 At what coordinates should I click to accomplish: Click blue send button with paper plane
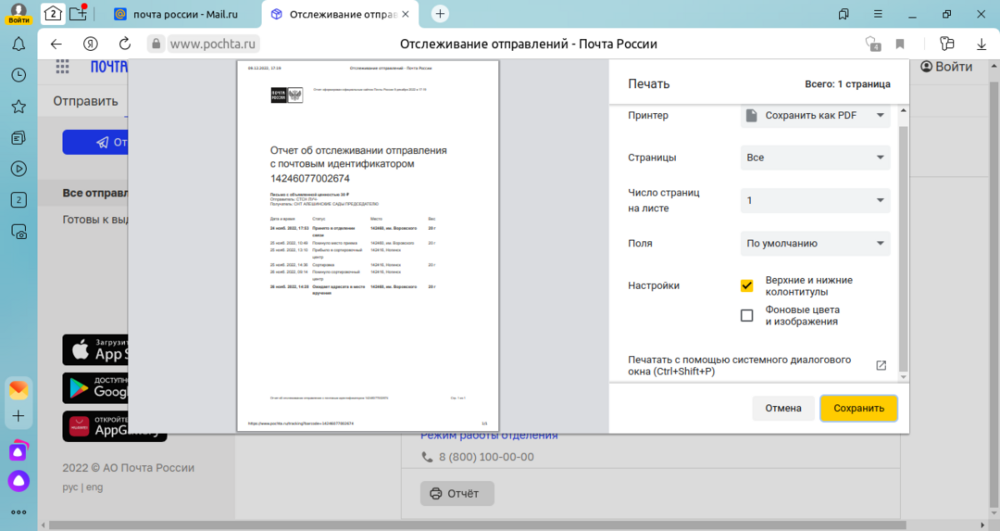[x=95, y=142]
